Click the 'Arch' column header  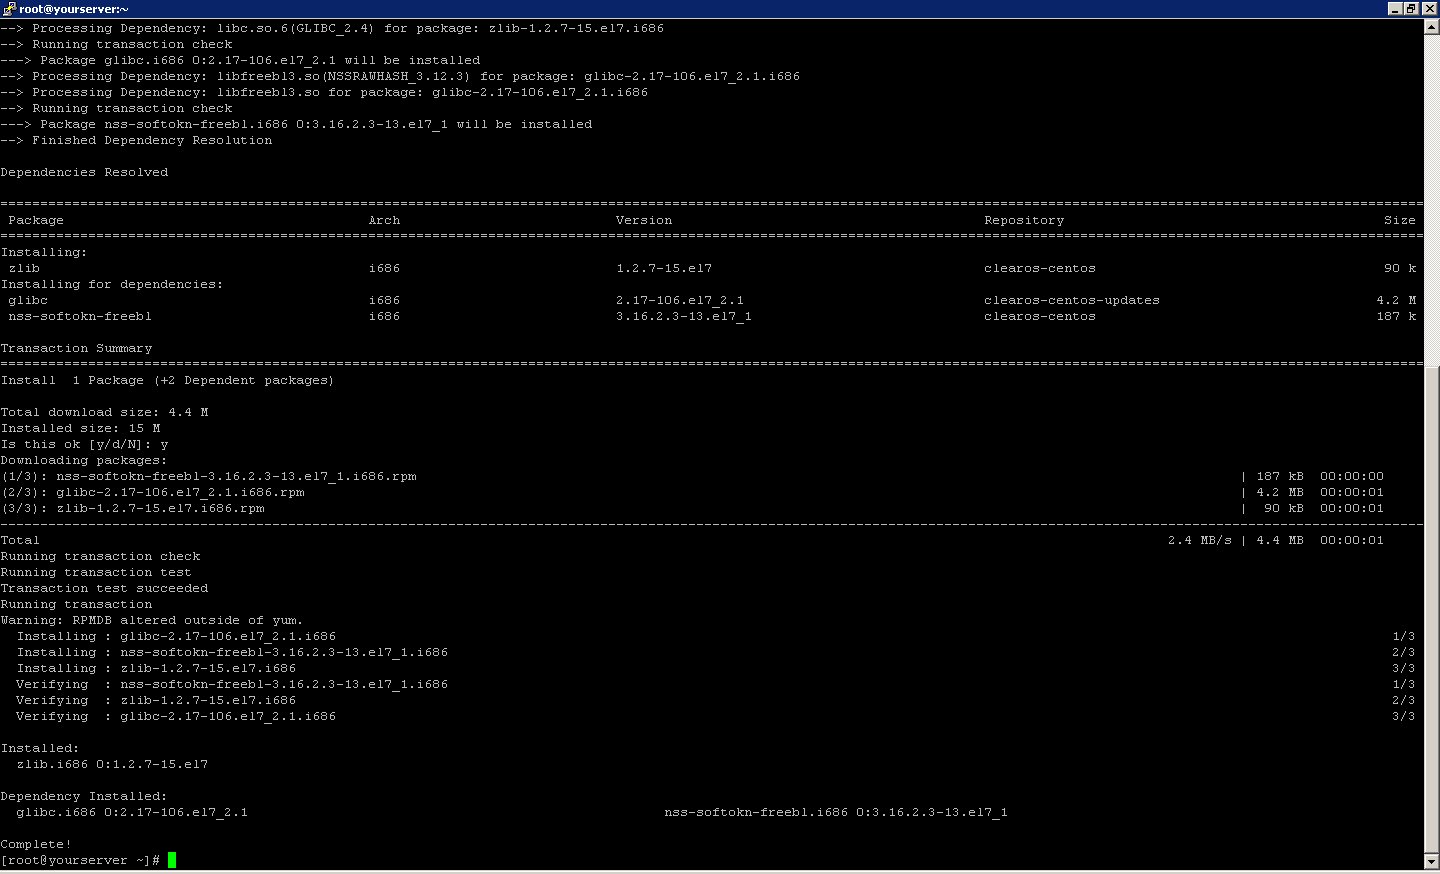384,220
